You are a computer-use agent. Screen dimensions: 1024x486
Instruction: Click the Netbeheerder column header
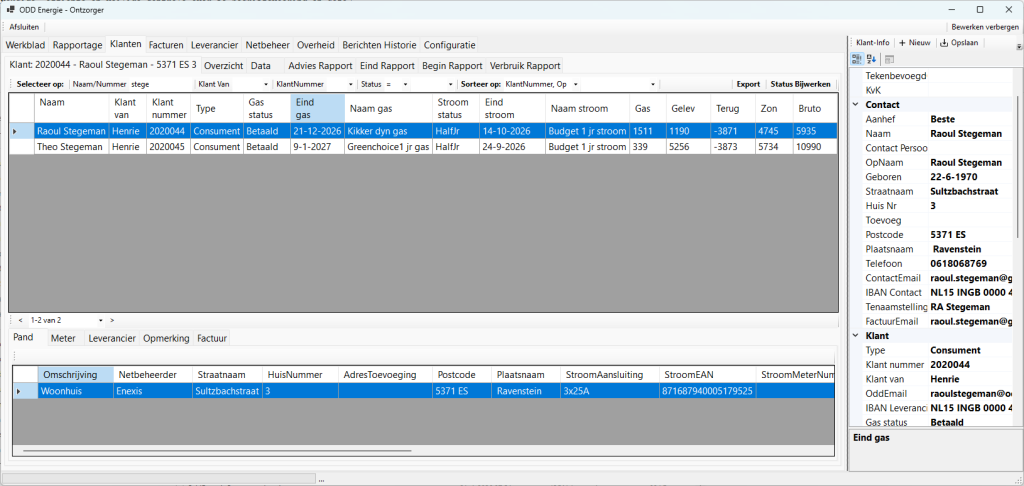(x=152, y=375)
